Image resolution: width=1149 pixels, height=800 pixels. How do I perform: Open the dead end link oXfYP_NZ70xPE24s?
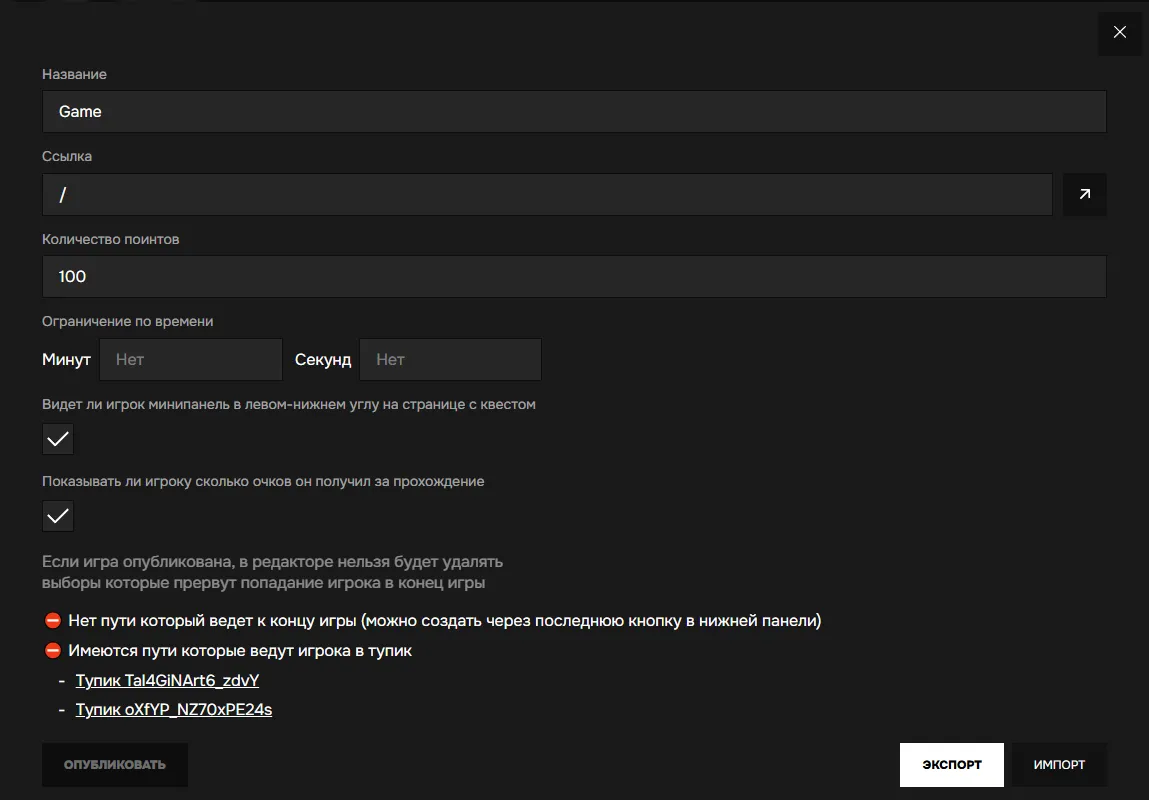click(173, 710)
